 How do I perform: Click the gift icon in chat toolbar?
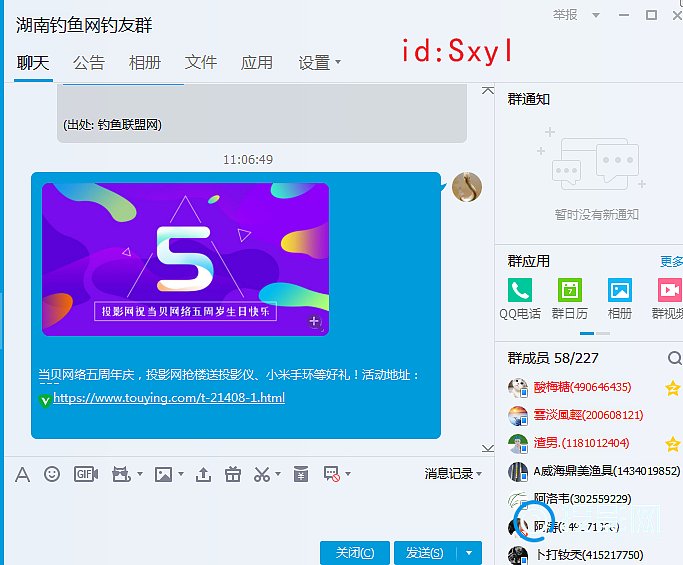[x=233, y=474]
